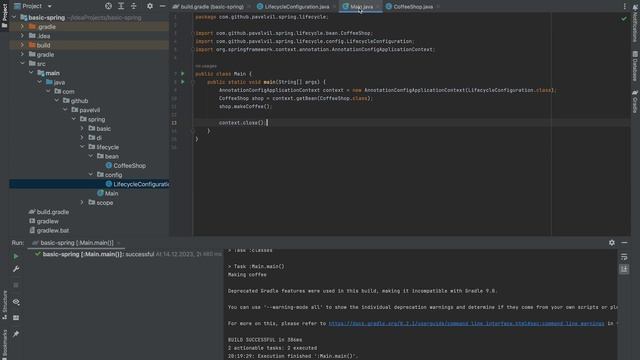Image resolution: width=640 pixels, height=360 pixels.
Task: Expand the basic package
Action: [x=82, y=129]
